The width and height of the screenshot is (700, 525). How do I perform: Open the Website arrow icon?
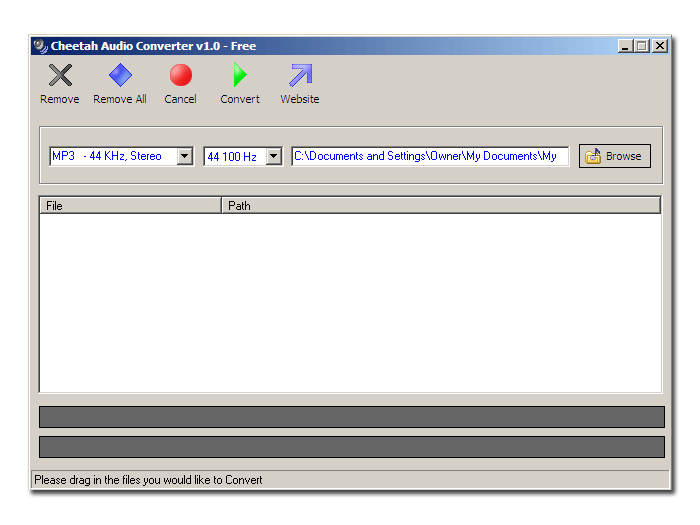click(x=300, y=75)
